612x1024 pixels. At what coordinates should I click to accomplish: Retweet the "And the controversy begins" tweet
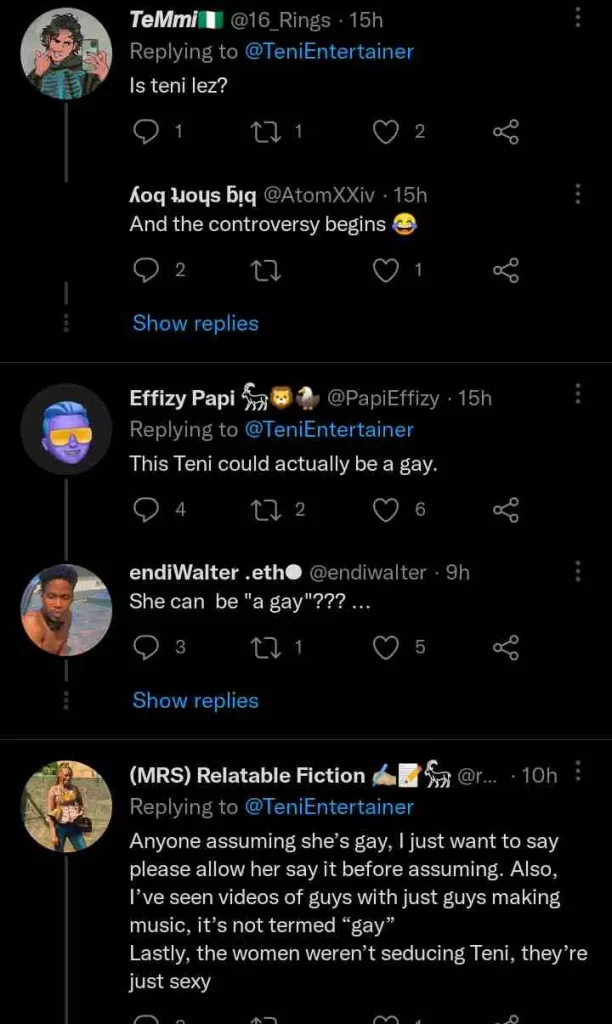tap(267, 269)
